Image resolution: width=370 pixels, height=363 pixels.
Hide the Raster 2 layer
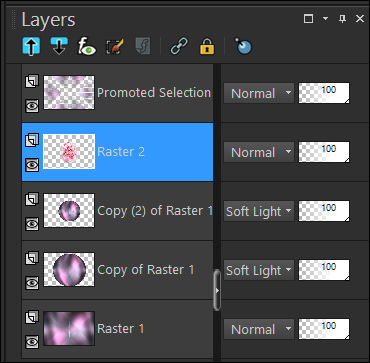(32, 165)
